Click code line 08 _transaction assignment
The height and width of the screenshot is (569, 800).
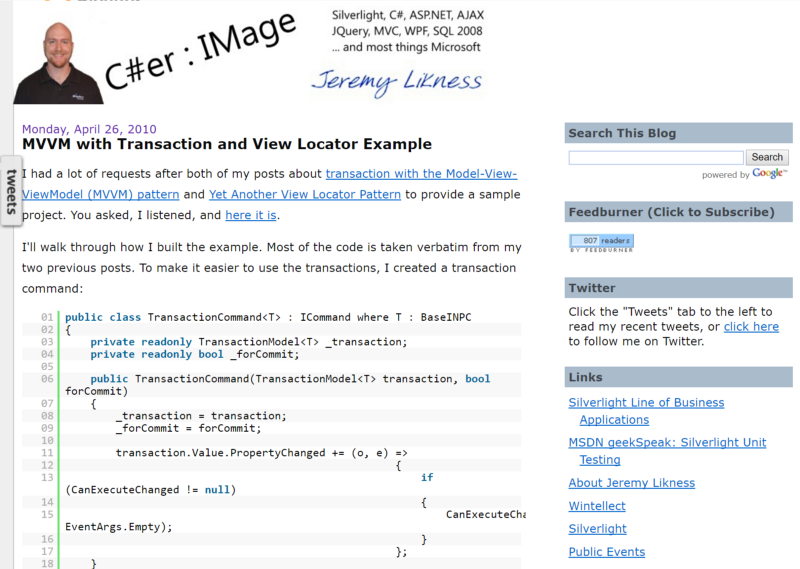(x=201, y=416)
